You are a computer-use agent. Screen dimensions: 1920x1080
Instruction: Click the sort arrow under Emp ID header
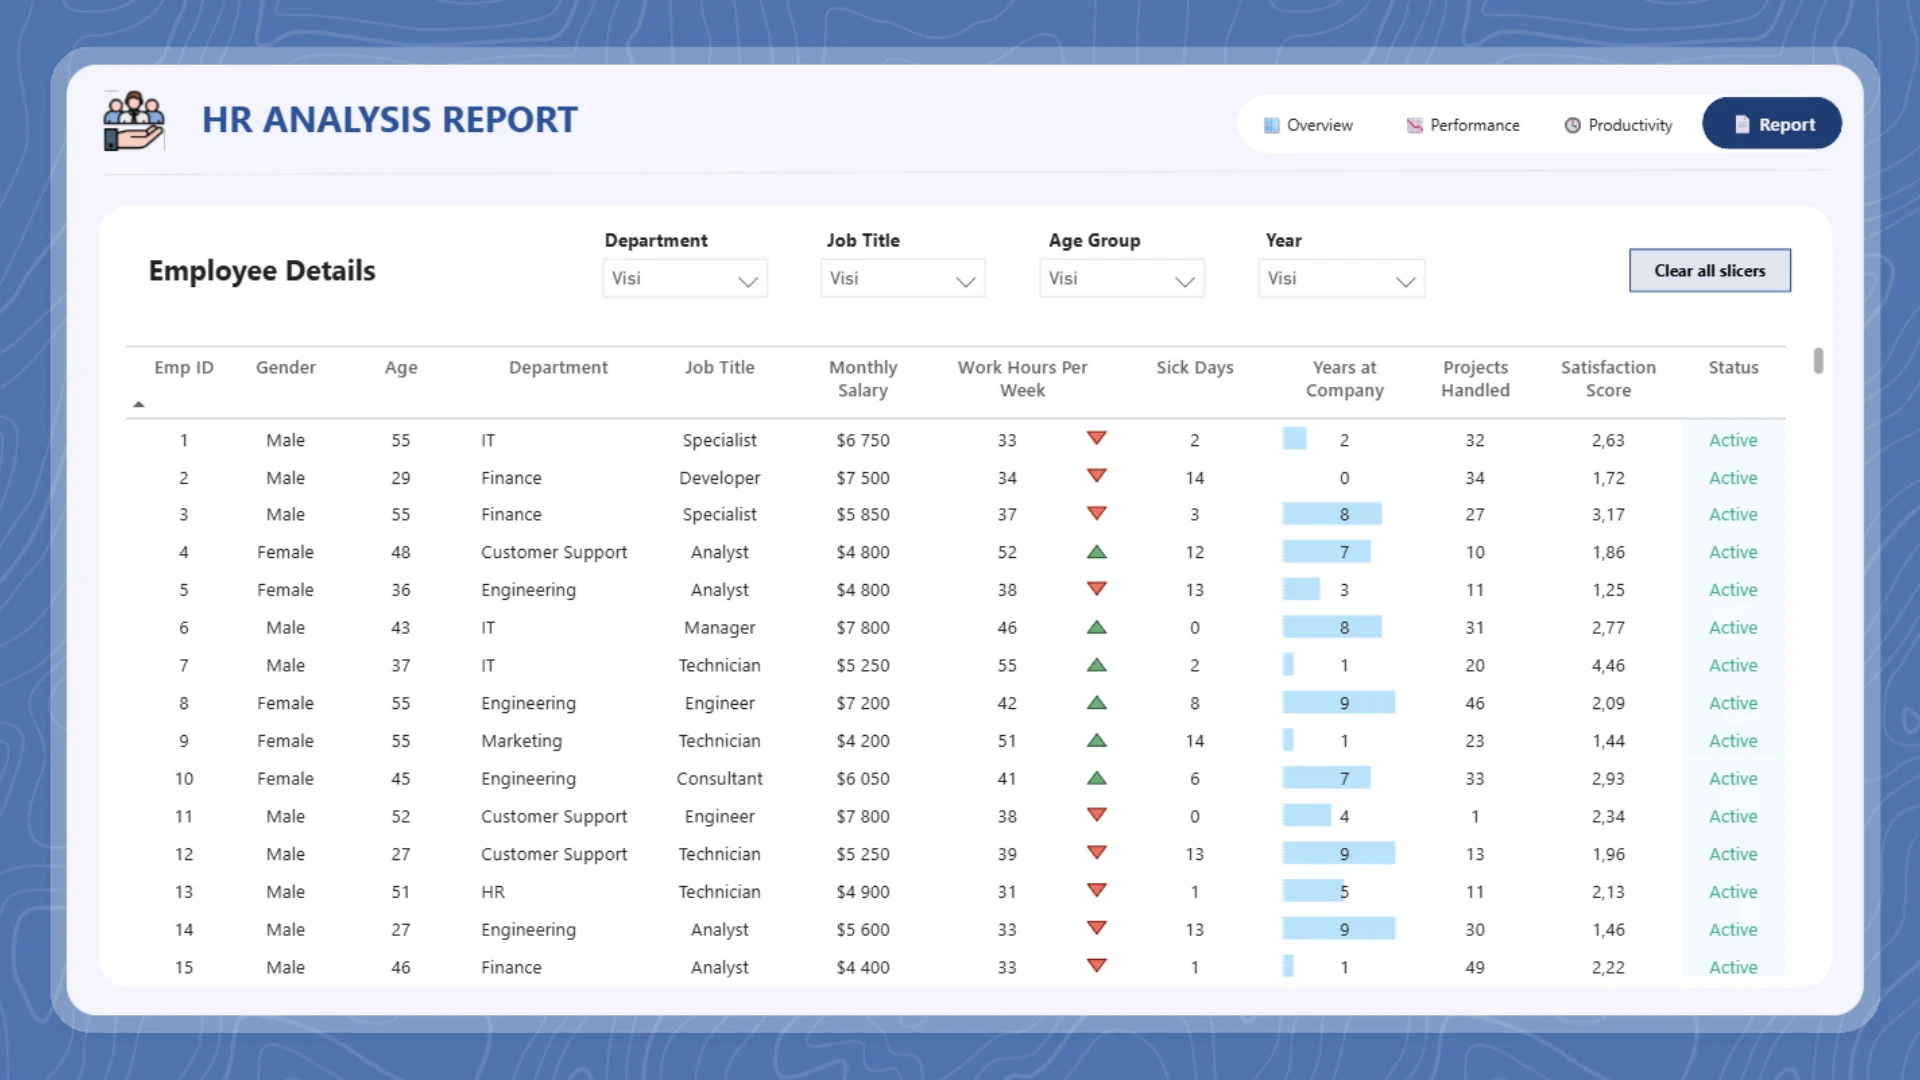139,403
